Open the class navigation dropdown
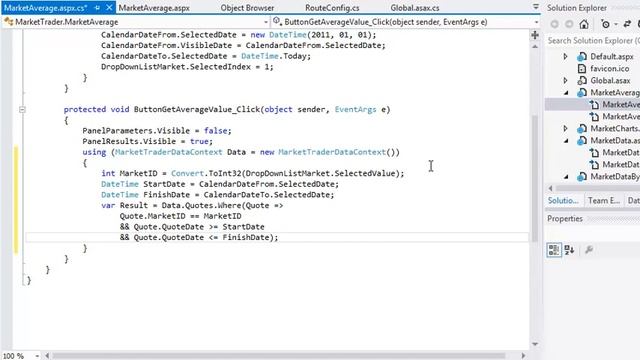640x360 pixels. [266, 22]
